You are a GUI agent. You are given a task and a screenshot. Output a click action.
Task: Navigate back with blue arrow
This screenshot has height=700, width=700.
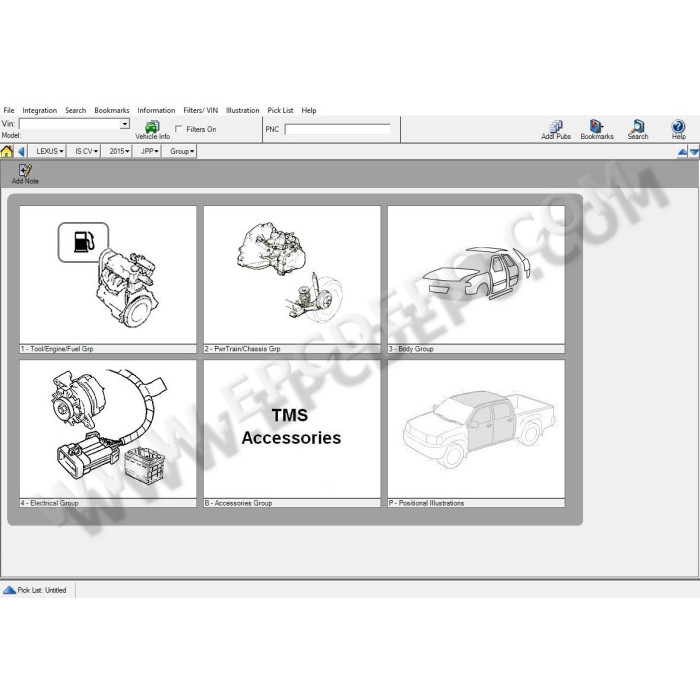21,151
